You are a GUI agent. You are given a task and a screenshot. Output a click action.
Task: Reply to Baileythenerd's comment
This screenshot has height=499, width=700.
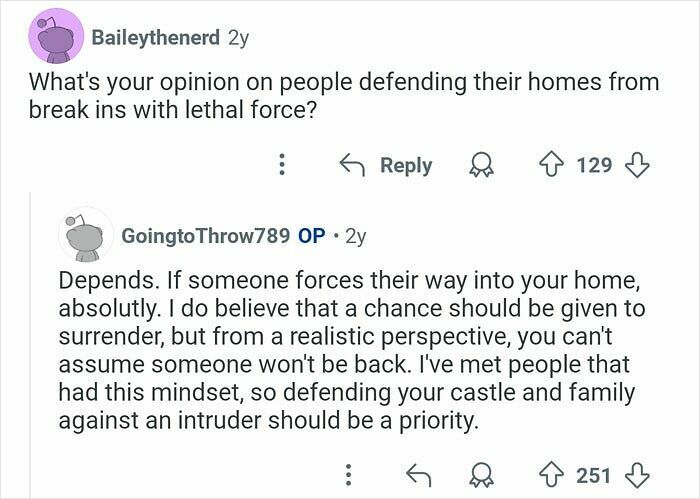(x=386, y=165)
